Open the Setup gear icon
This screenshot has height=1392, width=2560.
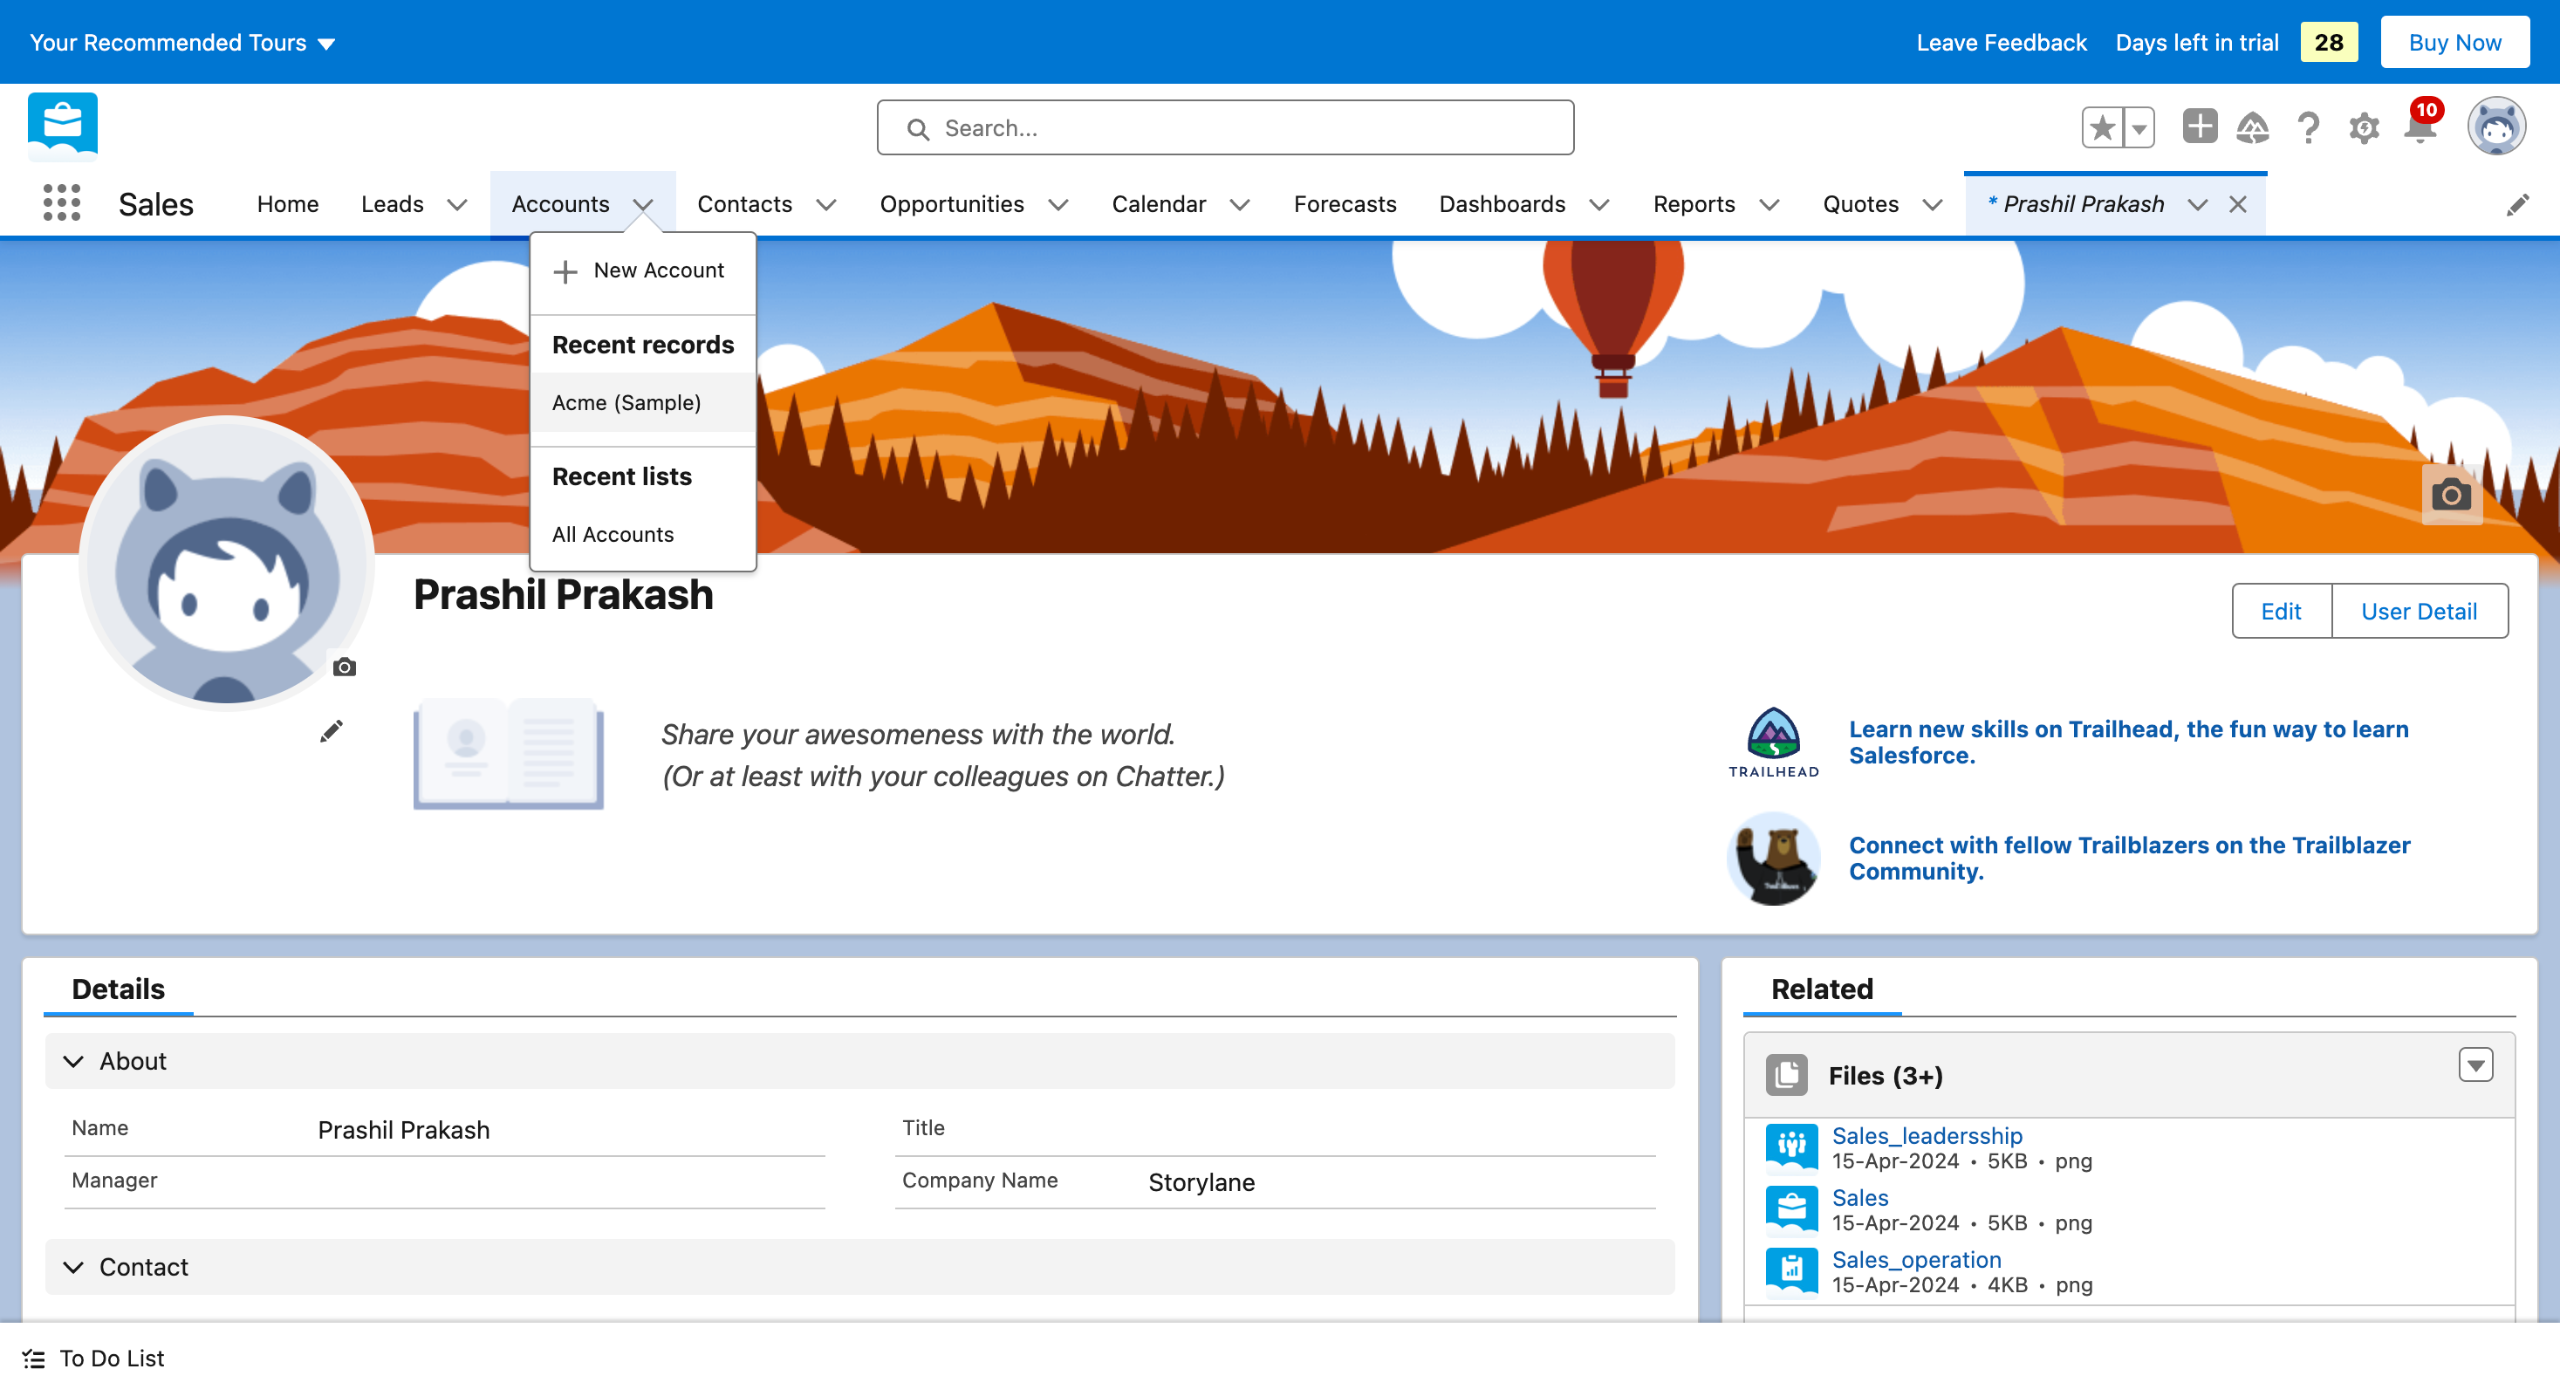[x=2364, y=127]
